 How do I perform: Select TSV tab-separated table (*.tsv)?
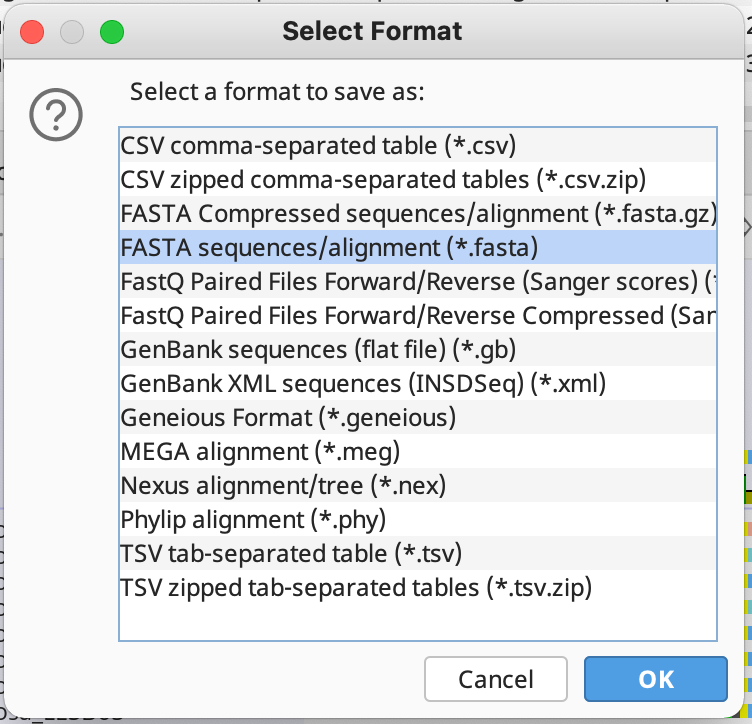point(418,554)
